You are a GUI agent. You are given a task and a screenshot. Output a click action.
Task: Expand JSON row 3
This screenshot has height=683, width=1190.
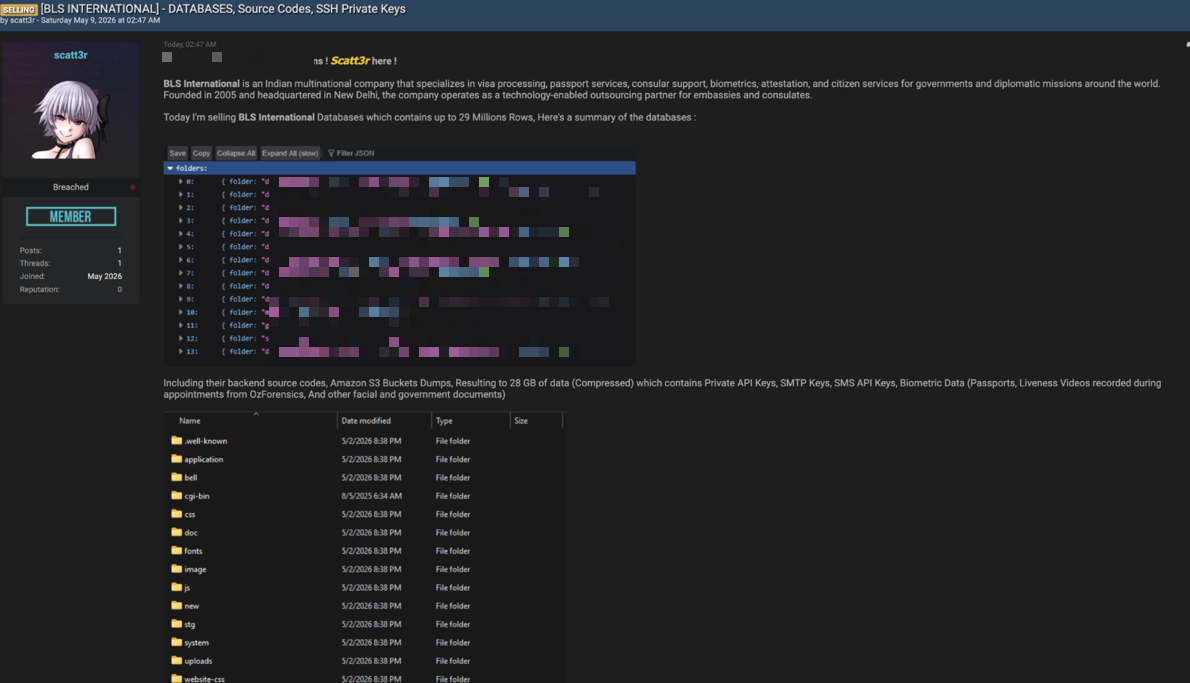[x=181, y=221]
